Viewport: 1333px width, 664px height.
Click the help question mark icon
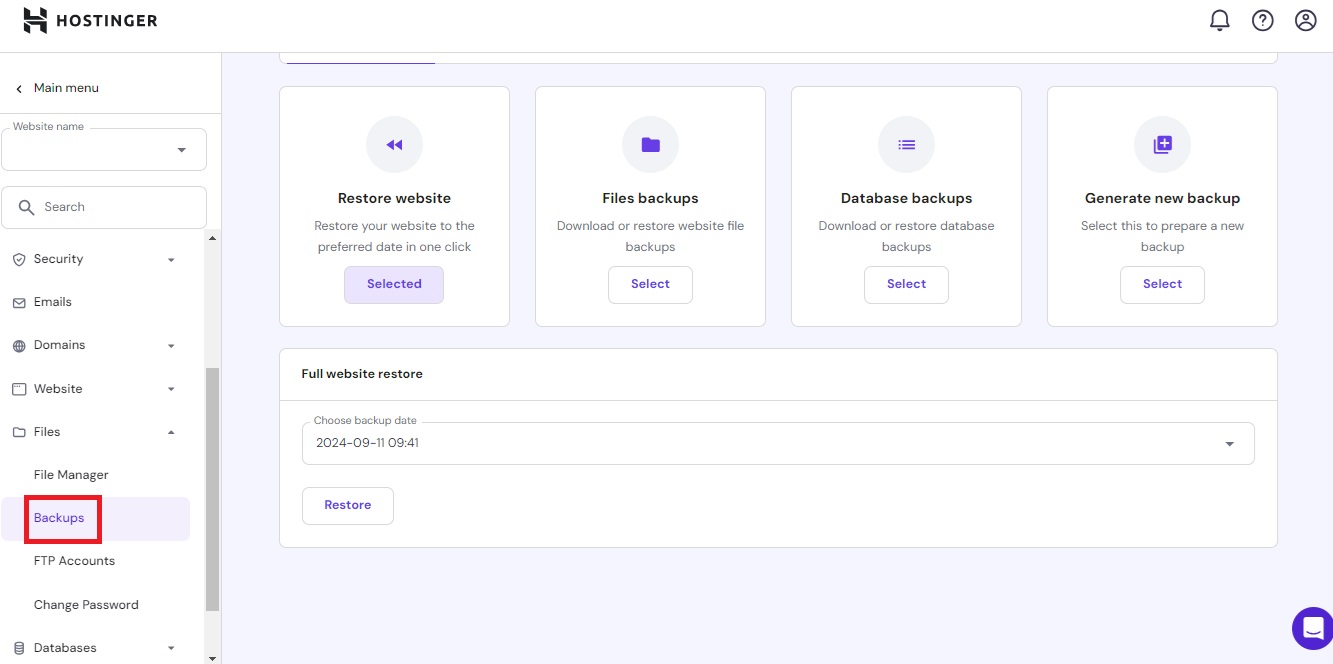tap(1262, 21)
